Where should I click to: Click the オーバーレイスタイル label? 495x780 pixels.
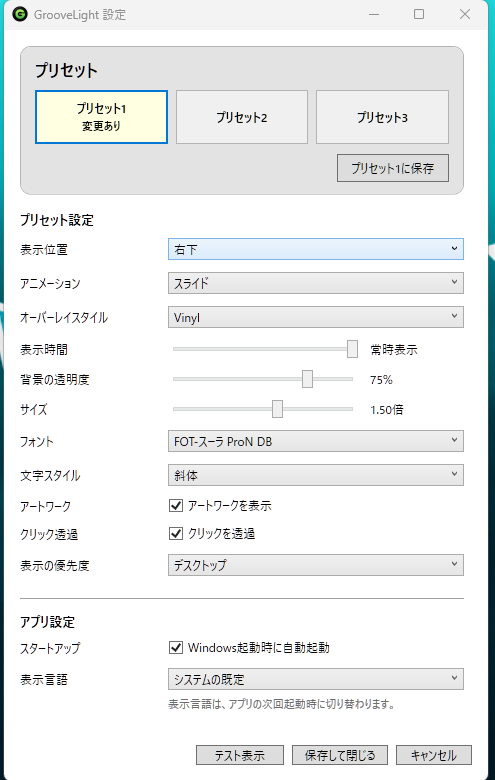pyautogui.click(x=64, y=317)
